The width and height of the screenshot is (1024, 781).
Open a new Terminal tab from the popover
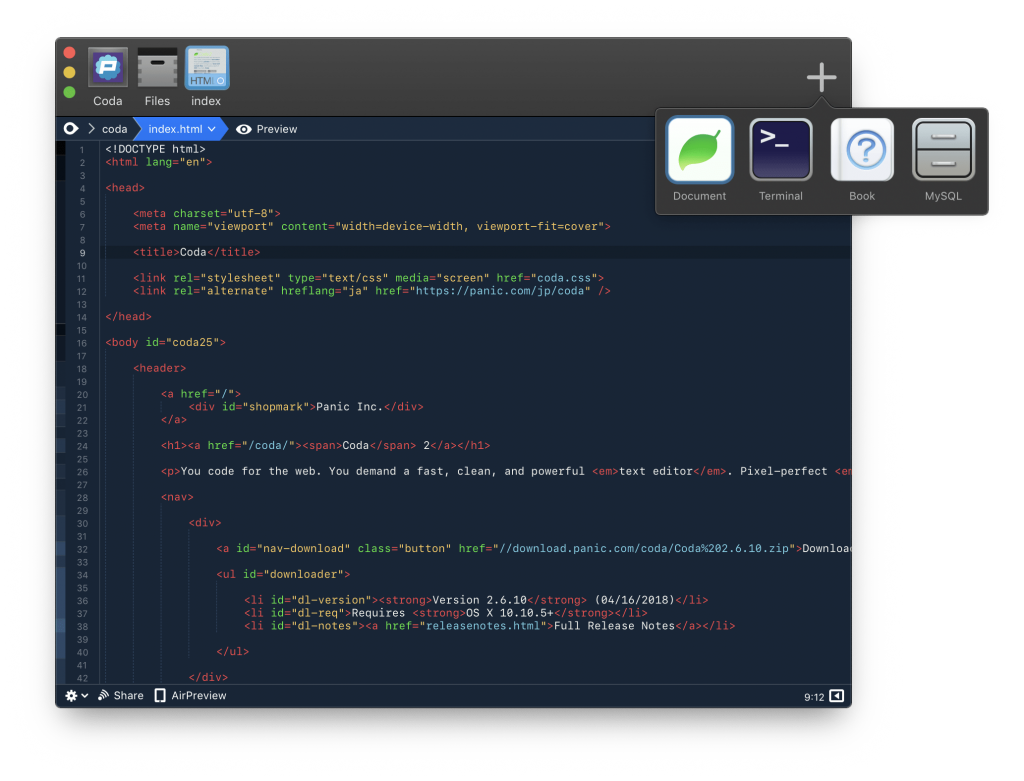(x=781, y=150)
